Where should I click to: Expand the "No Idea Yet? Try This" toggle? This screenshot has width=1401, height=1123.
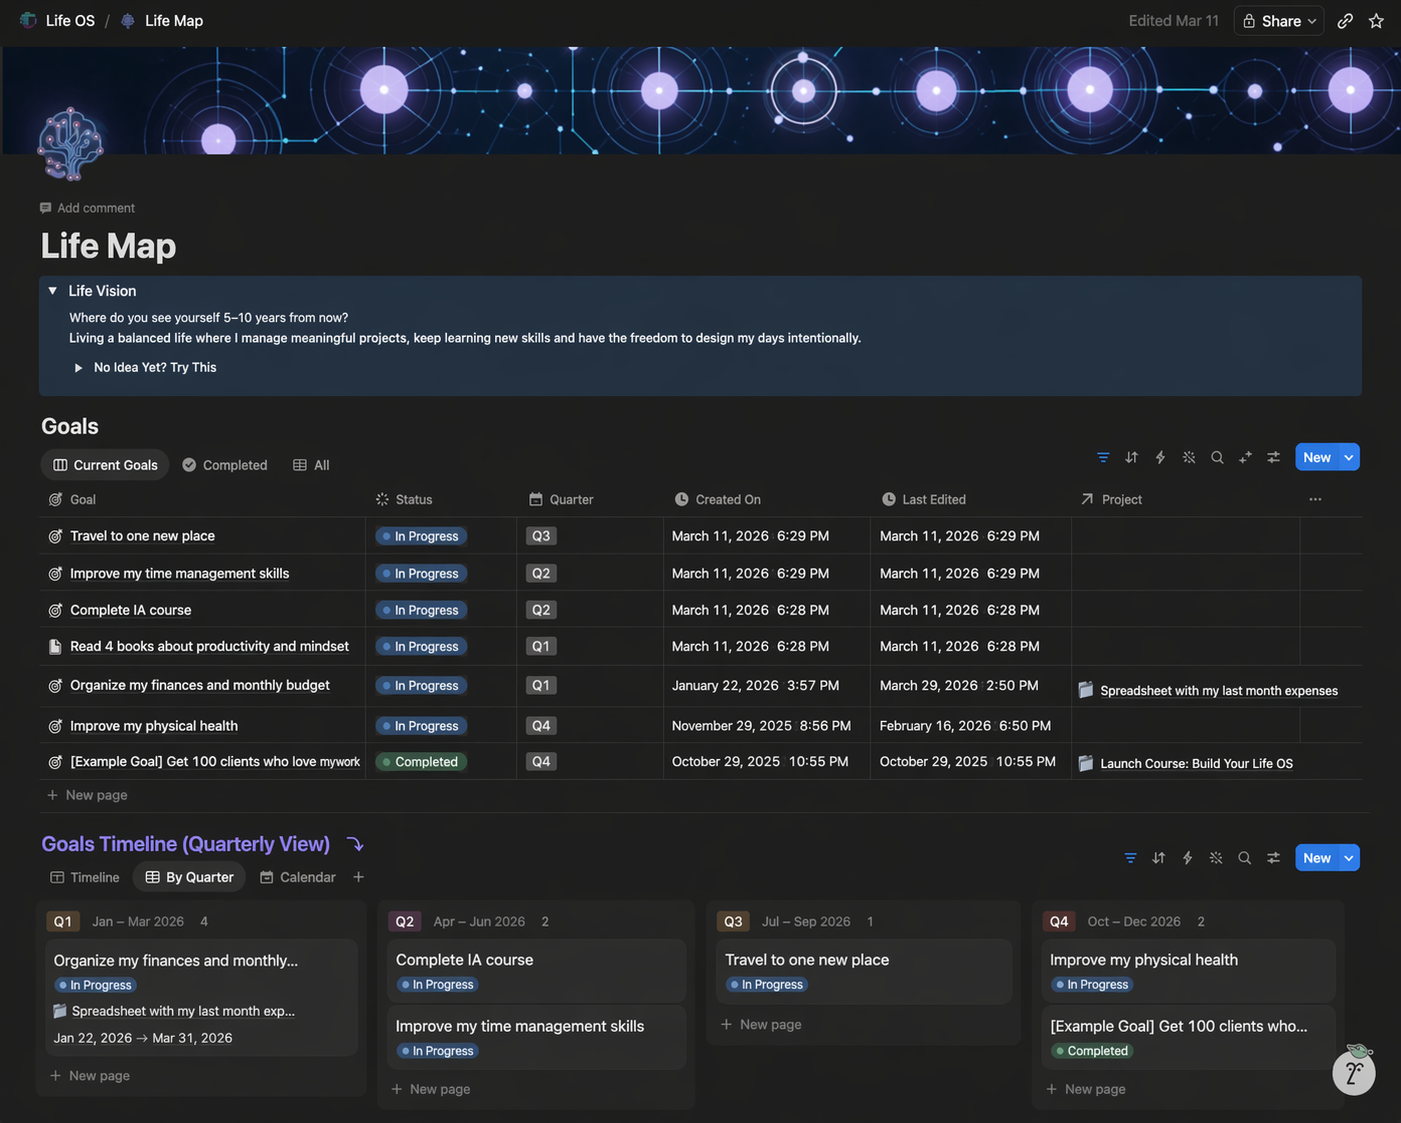click(x=78, y=368)
